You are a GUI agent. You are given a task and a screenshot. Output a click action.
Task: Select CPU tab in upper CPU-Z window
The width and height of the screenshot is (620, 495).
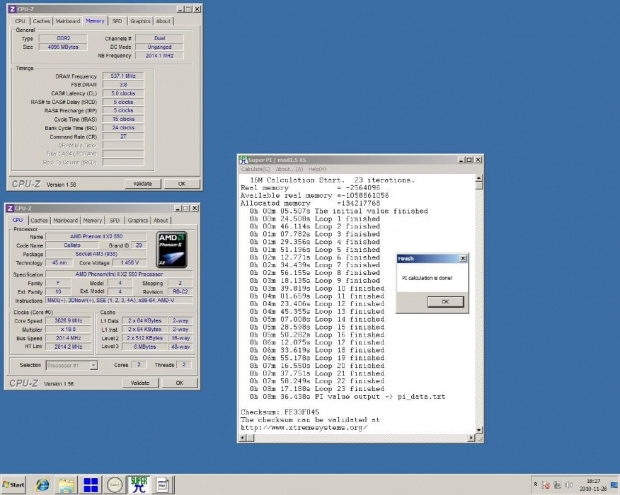[20, 21]
